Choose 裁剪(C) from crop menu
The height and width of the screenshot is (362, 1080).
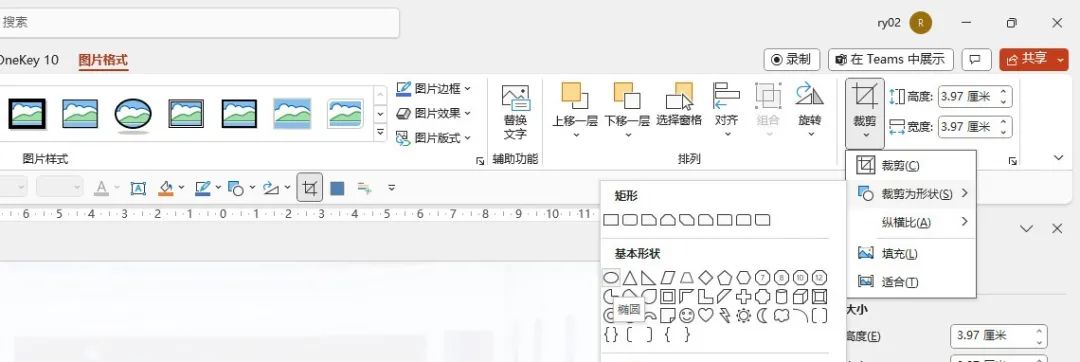911,165
